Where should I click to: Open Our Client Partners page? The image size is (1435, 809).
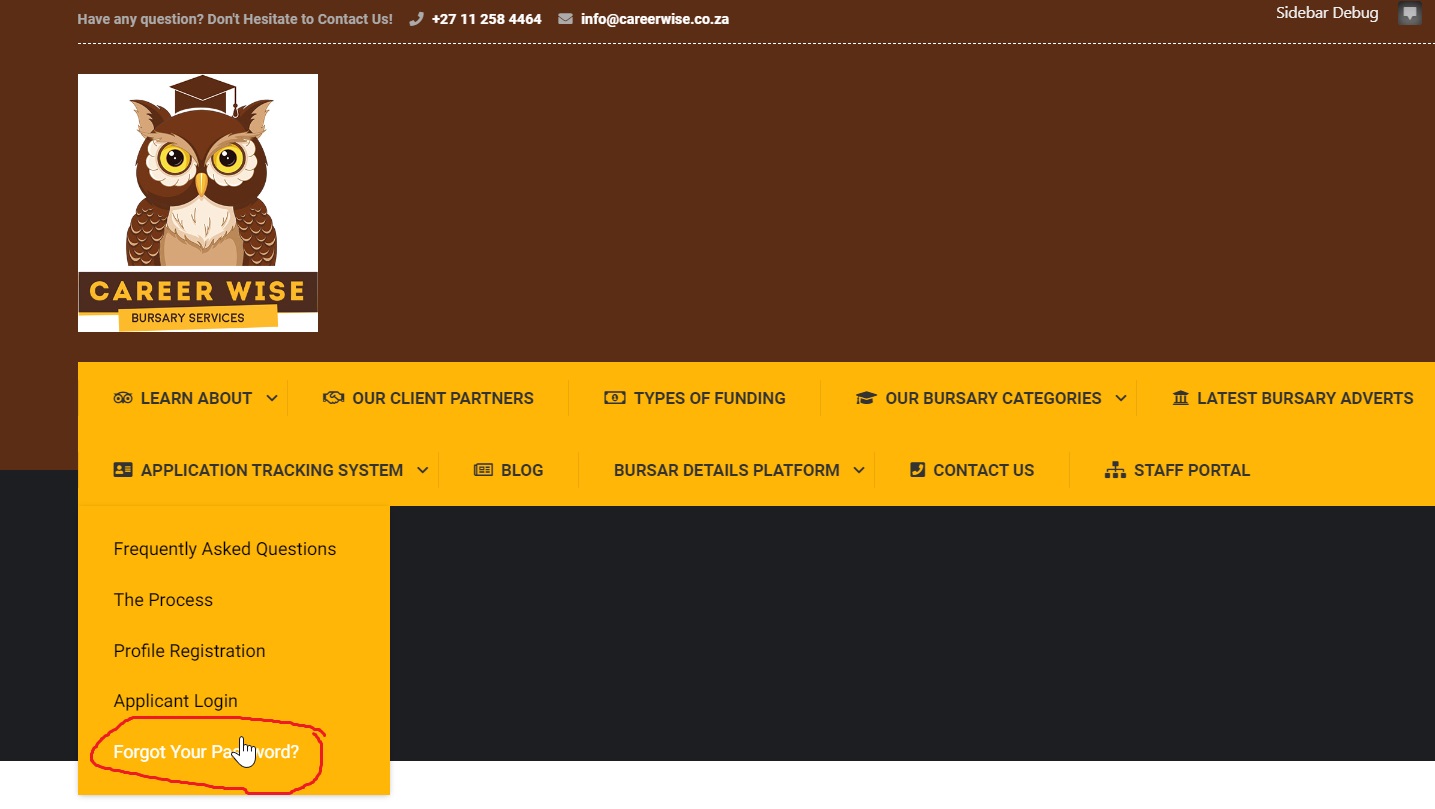443,398
